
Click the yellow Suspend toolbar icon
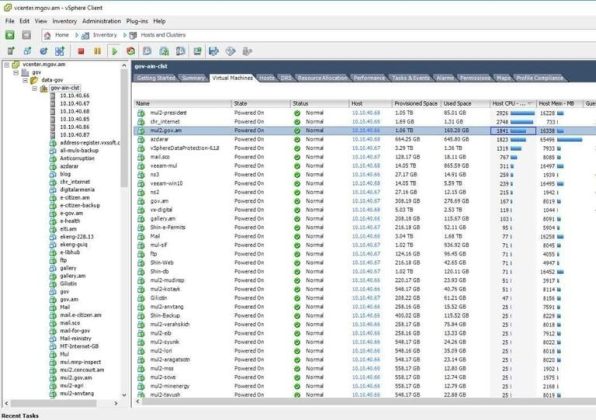98,51
